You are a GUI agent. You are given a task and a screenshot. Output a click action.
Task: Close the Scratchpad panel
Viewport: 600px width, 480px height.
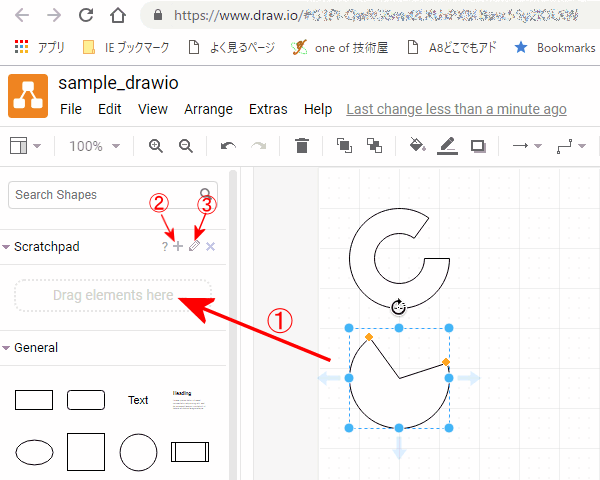point(210,247)
